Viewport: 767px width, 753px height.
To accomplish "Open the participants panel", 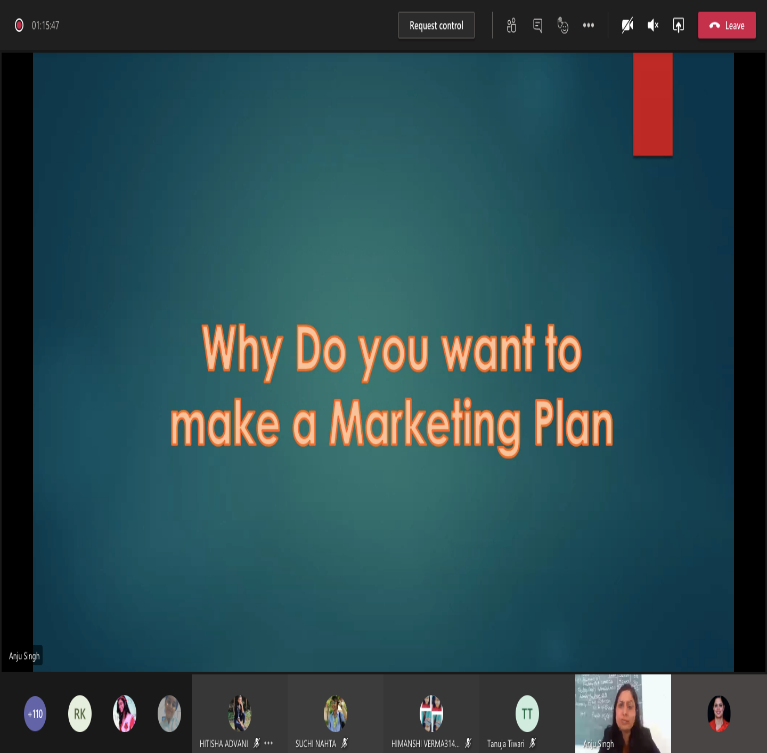I will click(511, 25).
